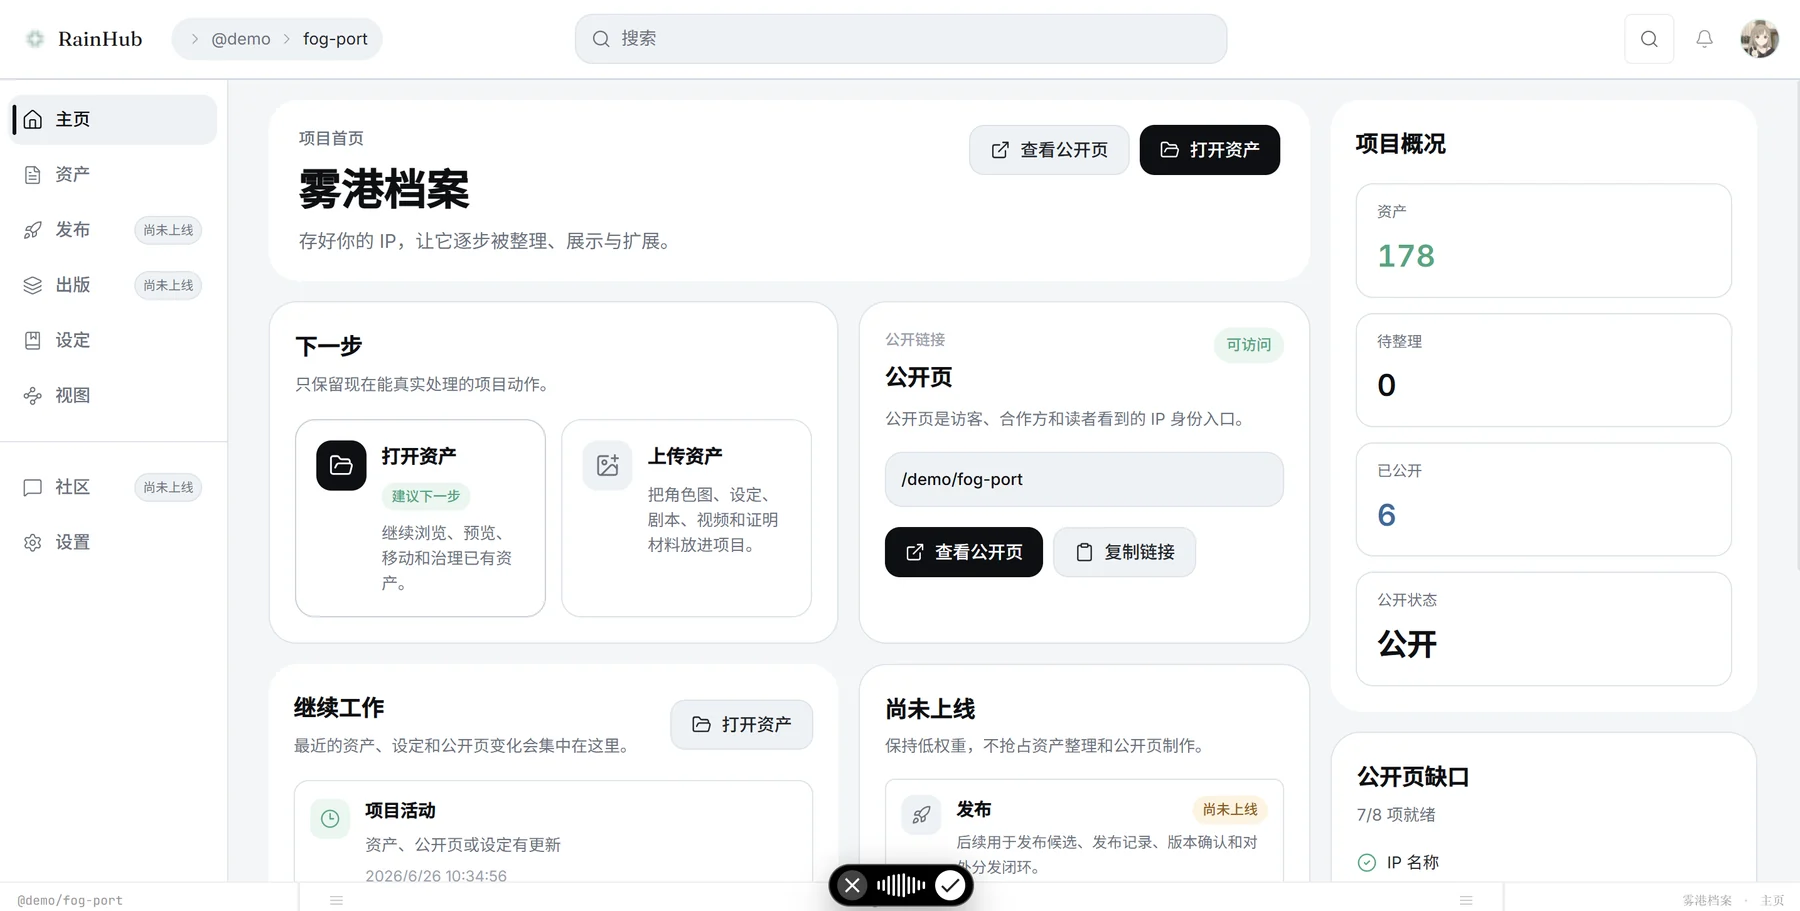
Task: Click 复制链接 button
Action: 1125,552
